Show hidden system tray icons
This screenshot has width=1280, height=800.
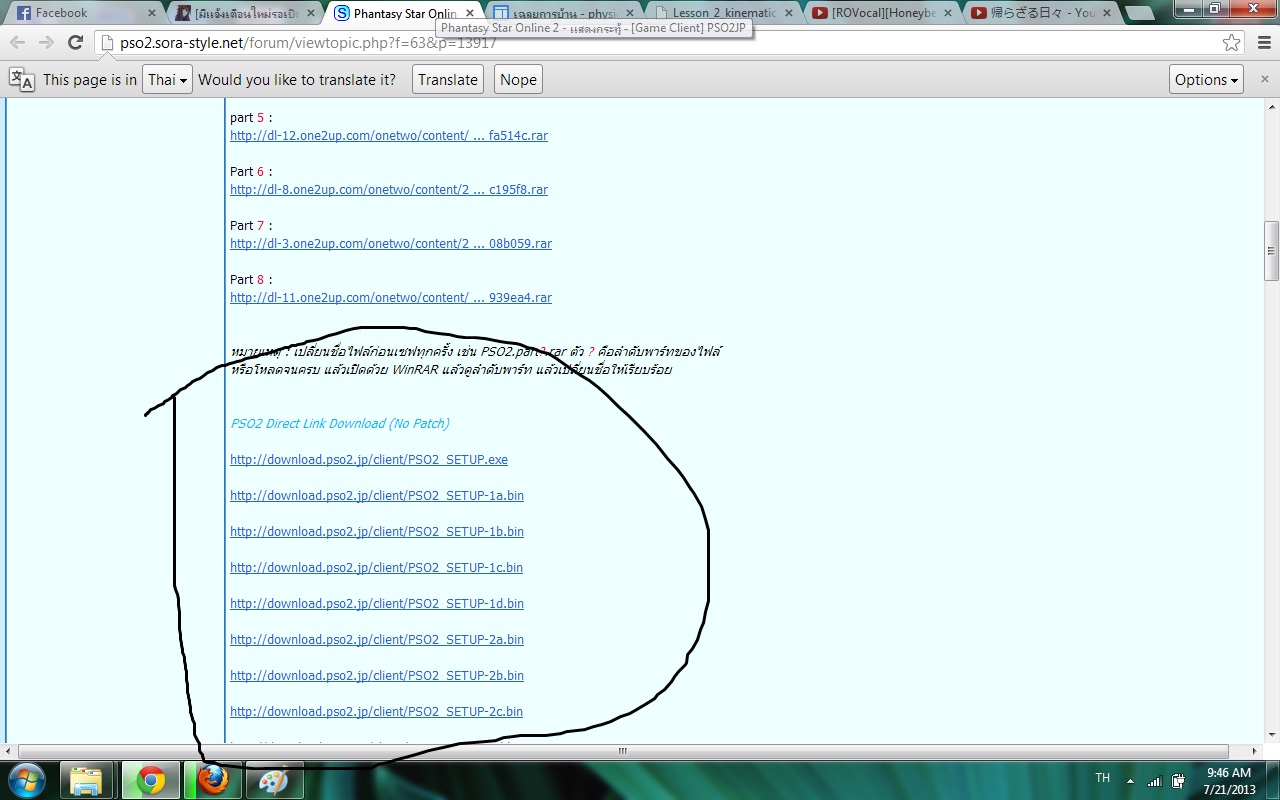point(1130,780)
